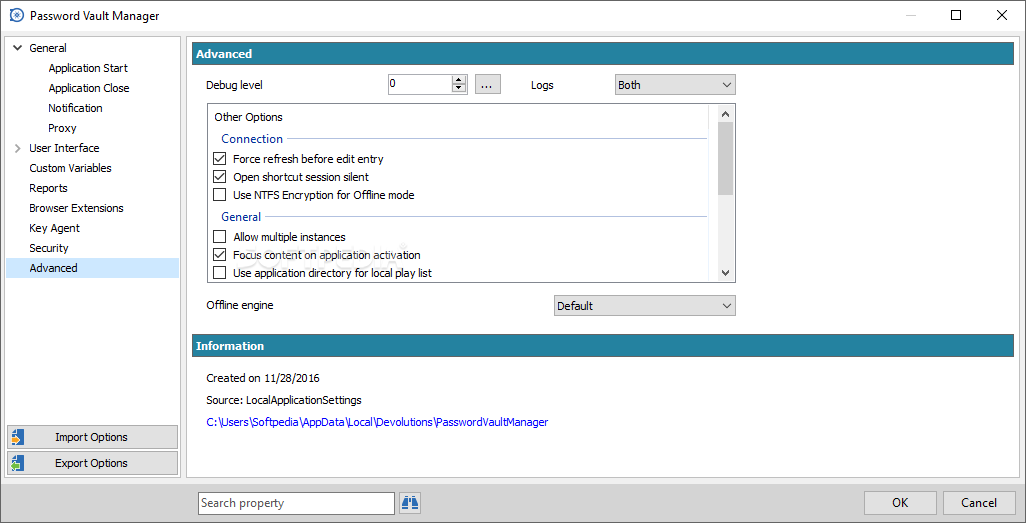Enable Use application directory for local play list
This screenshot has height=523, width=1026.
(220, 273)
